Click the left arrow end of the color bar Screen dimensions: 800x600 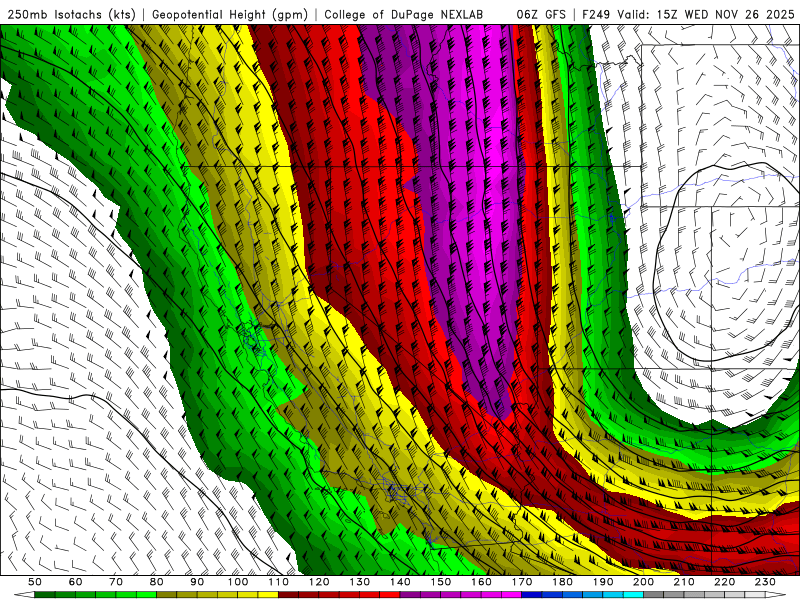coord(24,594)
